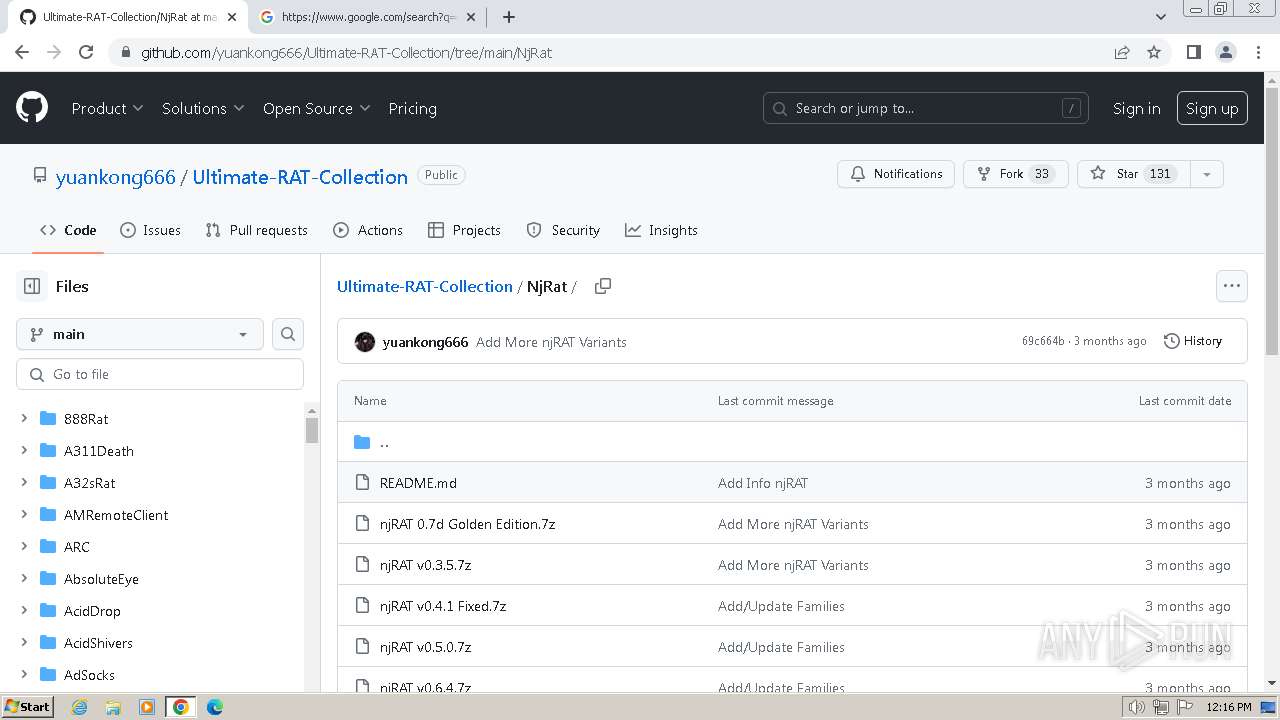The width and height of the screenshot is (1280, 720).
Task: Expand the AcidShivers folder chevron
Action: point(24,643)
